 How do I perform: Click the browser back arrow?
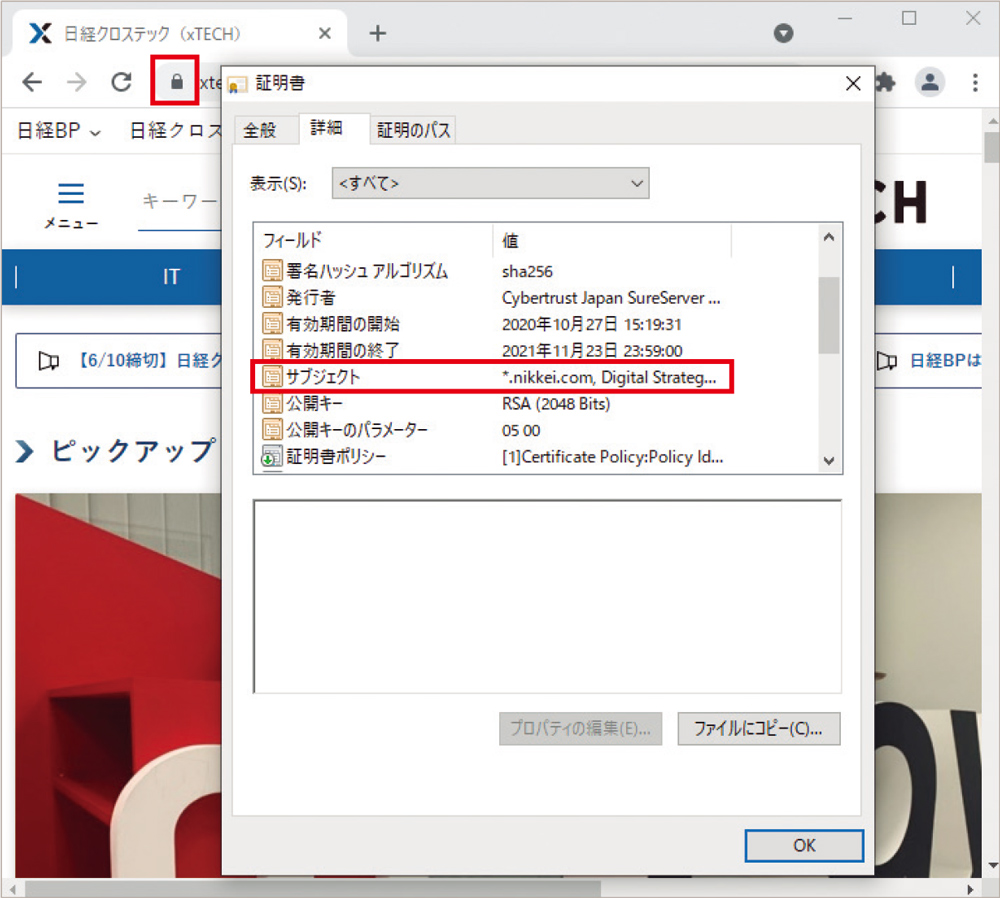tap(32, 82)
